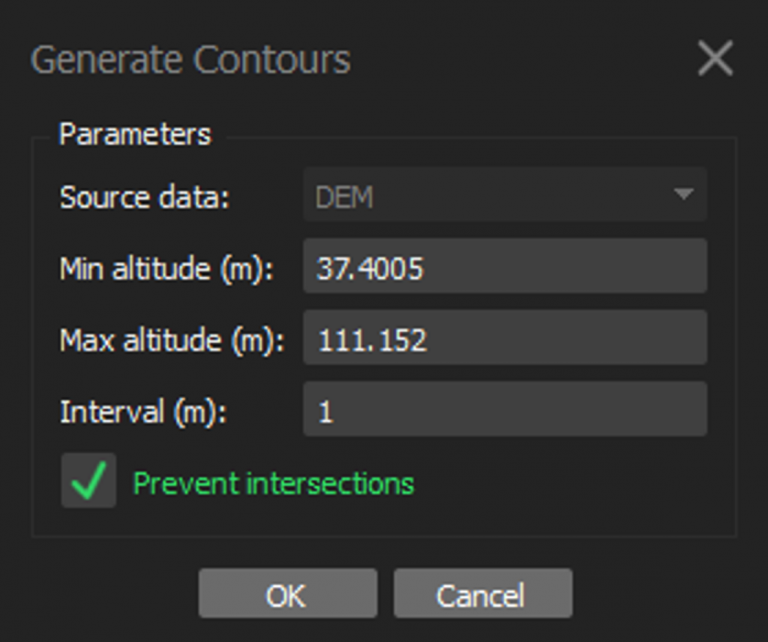Click the green check mark icon
This screenshot has width=768, height=642.
tap(89, 482)
